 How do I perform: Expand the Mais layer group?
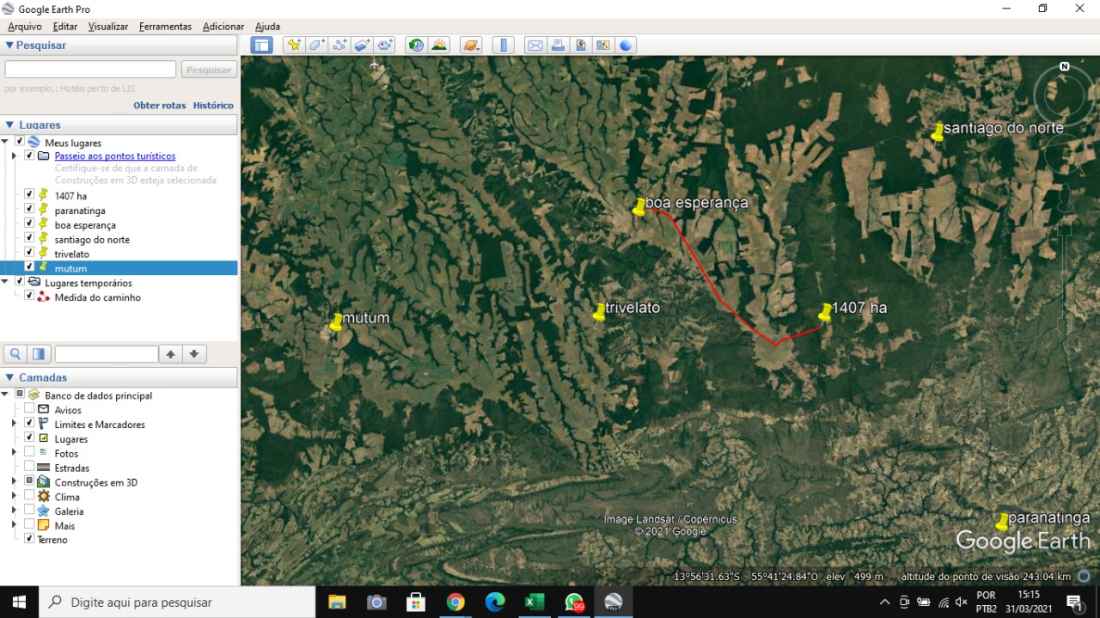tap(14, 525)
